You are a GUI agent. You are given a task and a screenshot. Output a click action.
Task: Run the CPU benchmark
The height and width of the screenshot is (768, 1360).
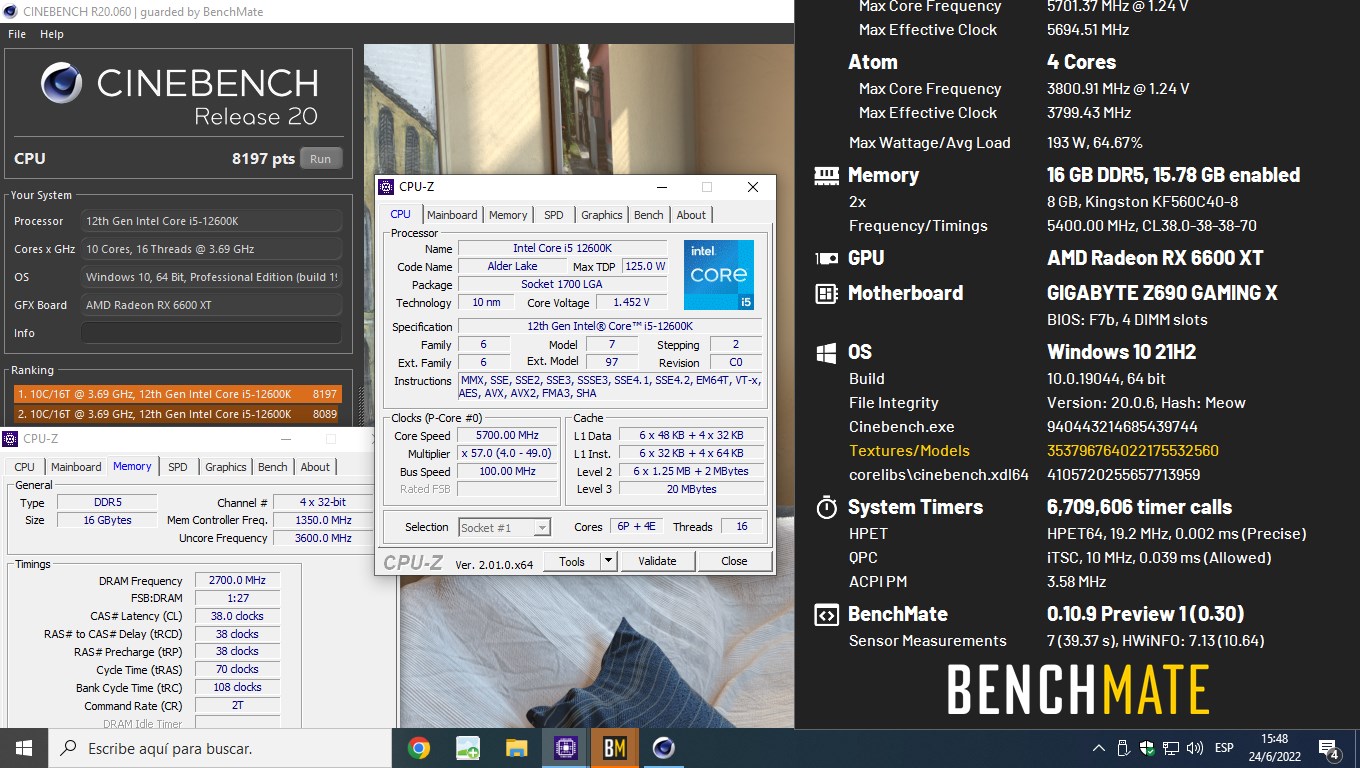[320, 158]
